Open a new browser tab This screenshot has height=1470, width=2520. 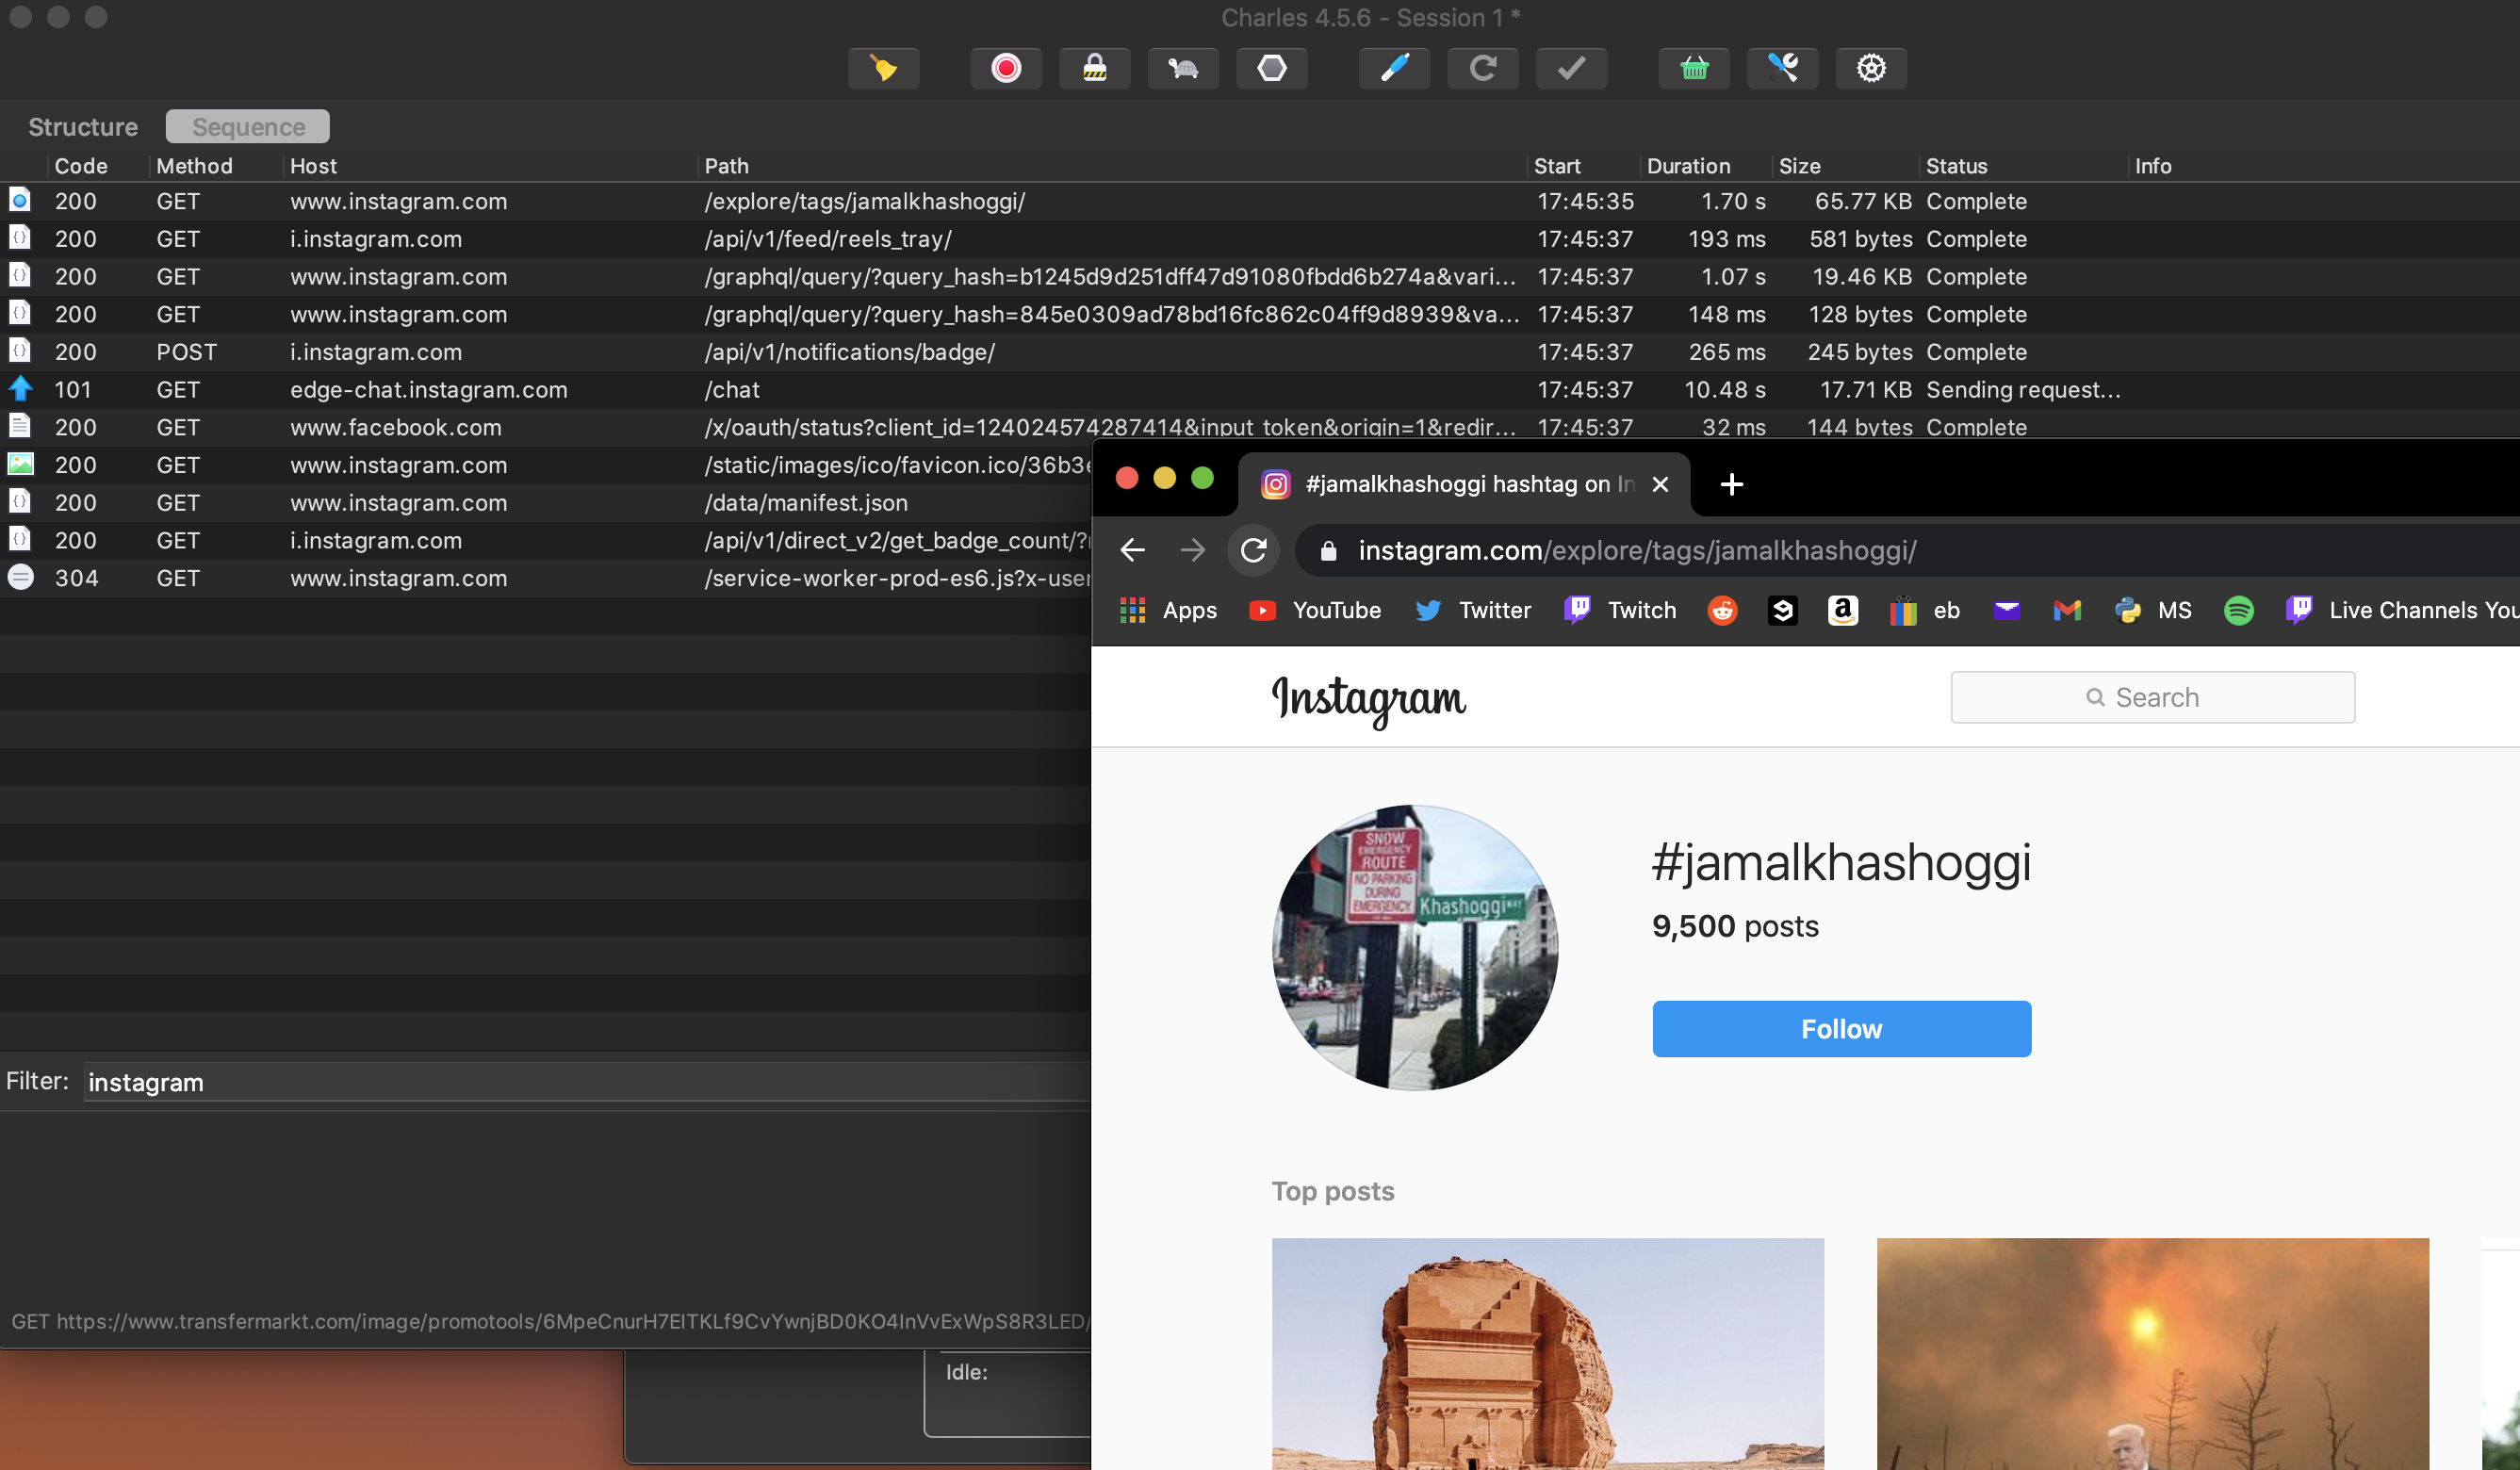(1732, 484)
